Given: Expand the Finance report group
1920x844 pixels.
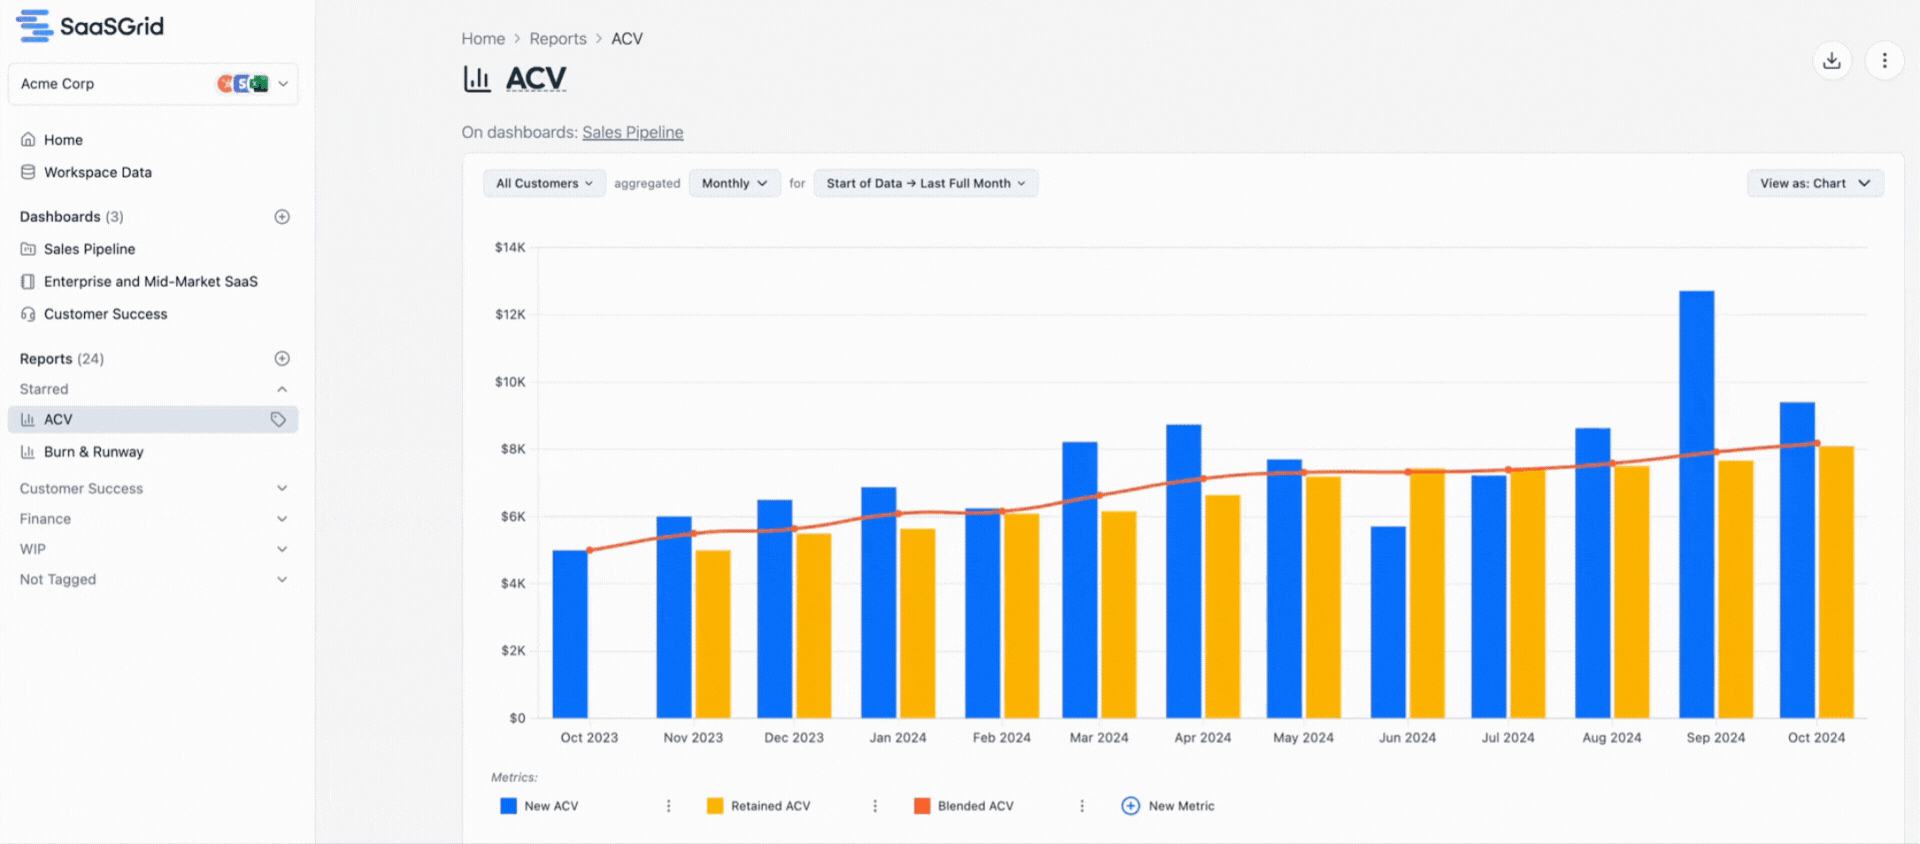Looking at the screenshot, I should click(x=282, y=519).
